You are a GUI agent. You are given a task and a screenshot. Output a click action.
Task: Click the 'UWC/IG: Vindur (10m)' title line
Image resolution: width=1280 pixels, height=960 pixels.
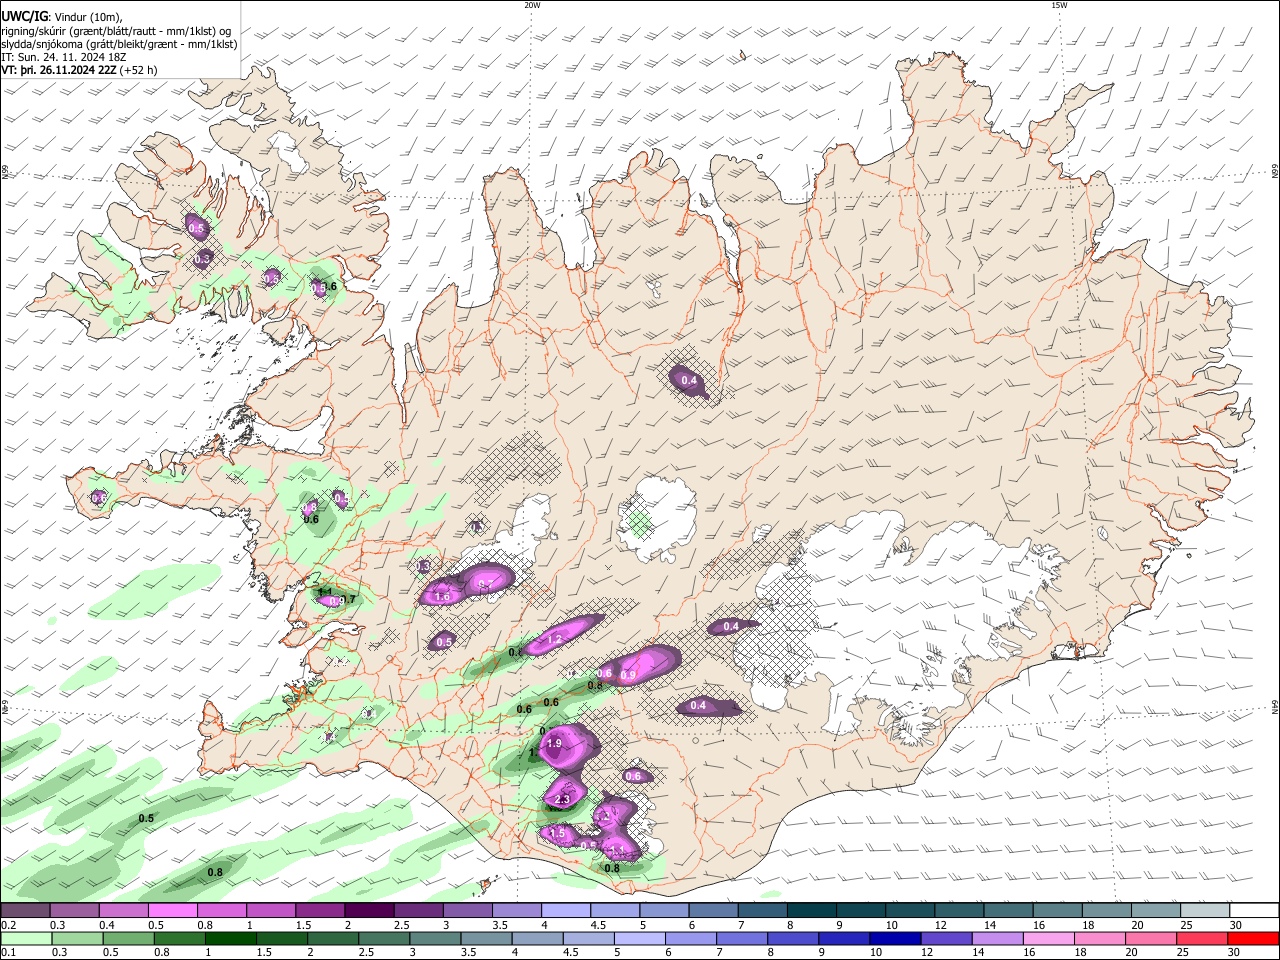click(61, 15)
